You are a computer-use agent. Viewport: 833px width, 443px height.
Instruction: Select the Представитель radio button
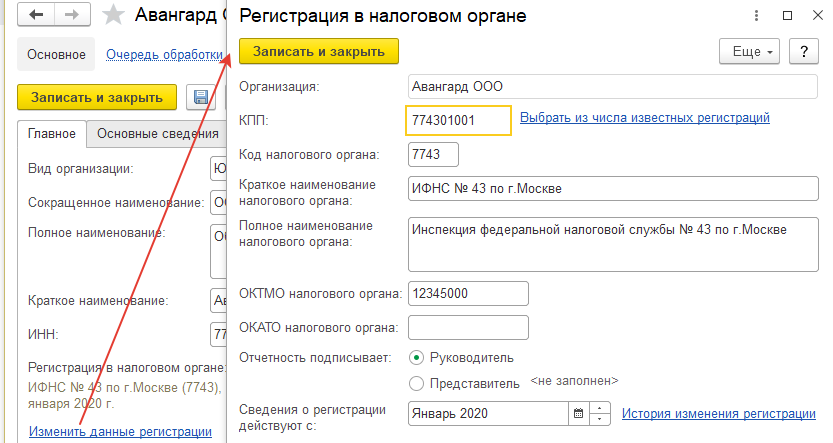(416, 382)
